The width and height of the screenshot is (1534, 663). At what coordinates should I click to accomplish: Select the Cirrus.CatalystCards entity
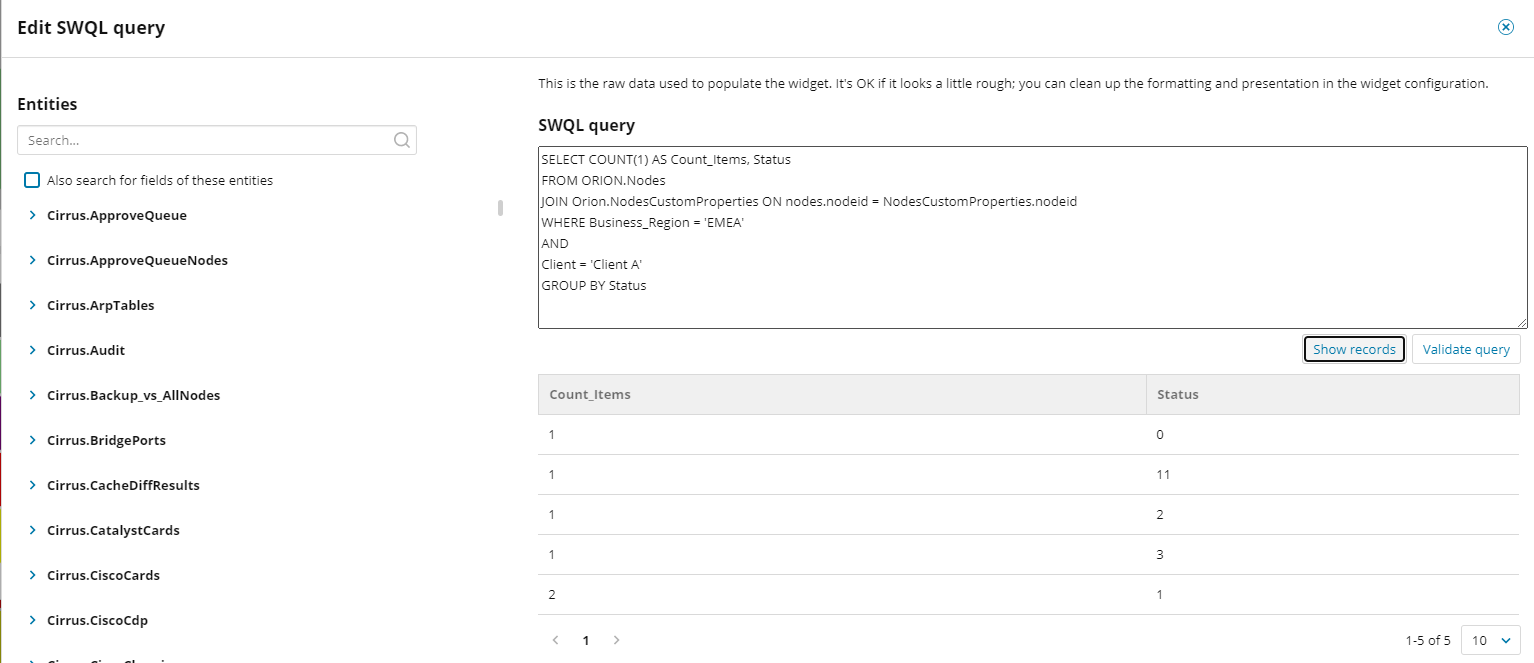113,530
